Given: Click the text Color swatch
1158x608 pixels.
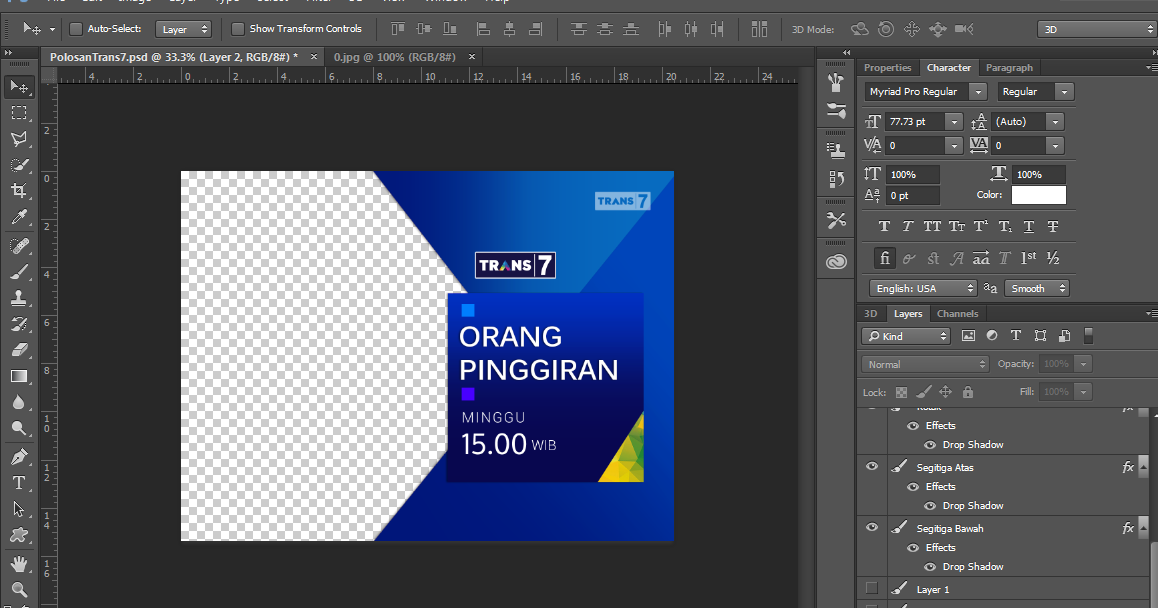Looking at the screenshot, I should pyautogui.click(x=1038, y=195).
